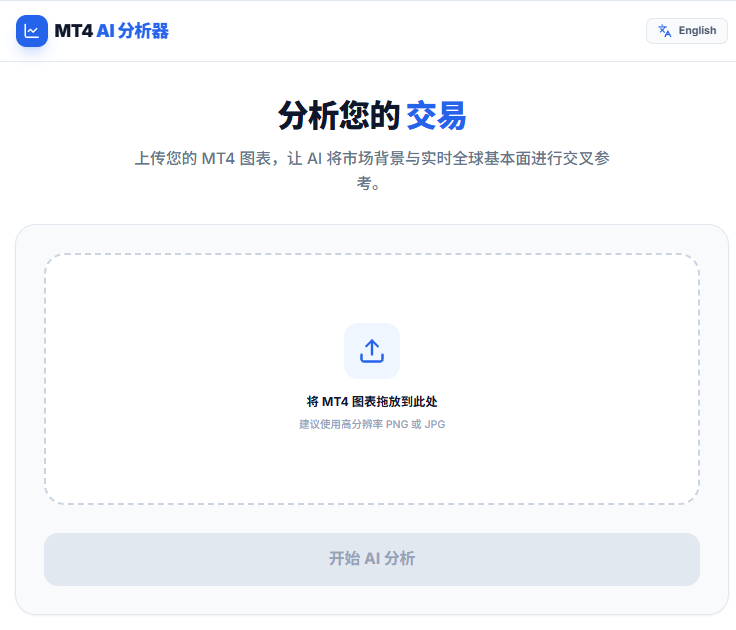This screenshot has height=630, width=736.
Task: Click the 建议使用高分辨率 PNG 或 JPG hint
Action: tap(372, 424)
